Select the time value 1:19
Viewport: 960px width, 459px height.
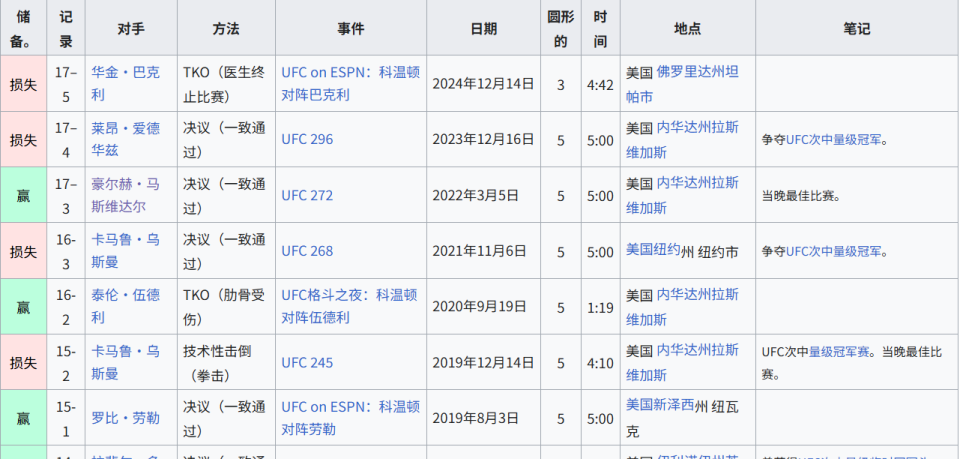pos(601,307)
